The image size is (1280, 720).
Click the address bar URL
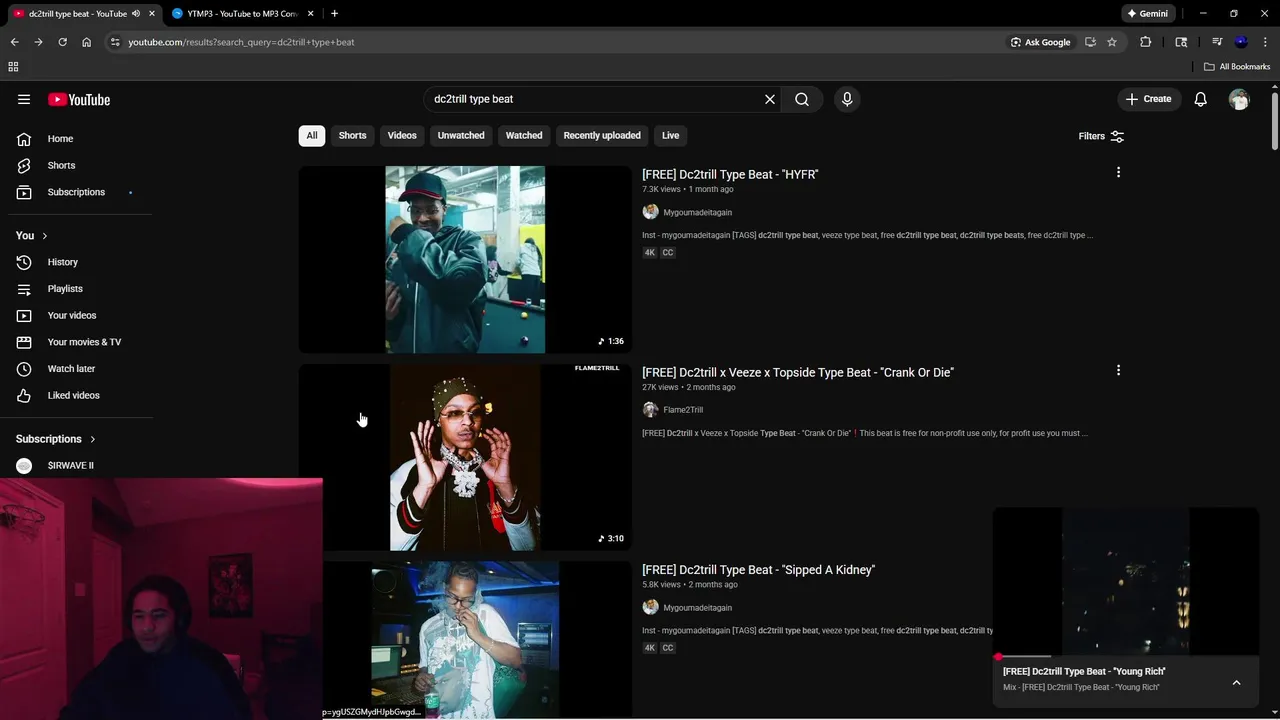click(241, 42)
